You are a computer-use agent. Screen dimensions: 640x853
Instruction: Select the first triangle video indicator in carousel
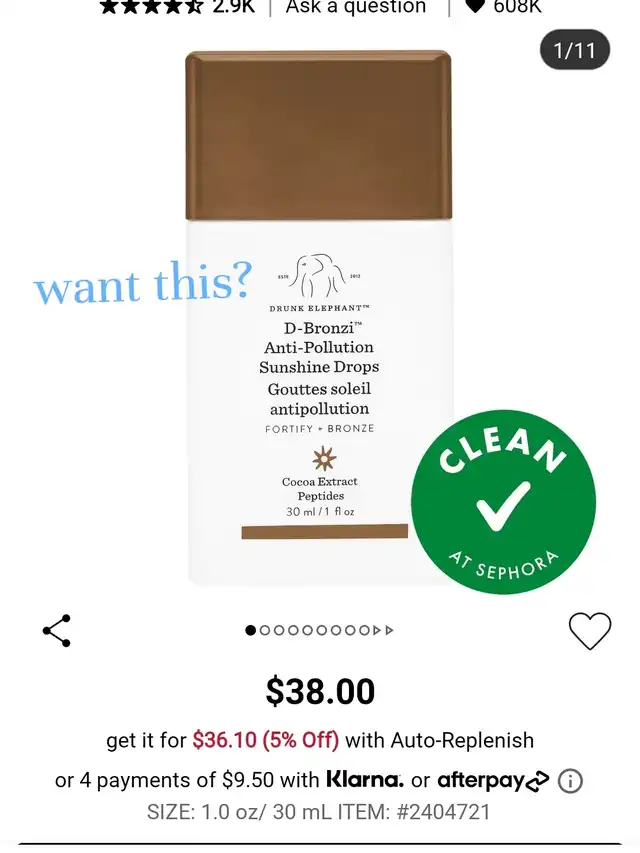coord(377,631)
